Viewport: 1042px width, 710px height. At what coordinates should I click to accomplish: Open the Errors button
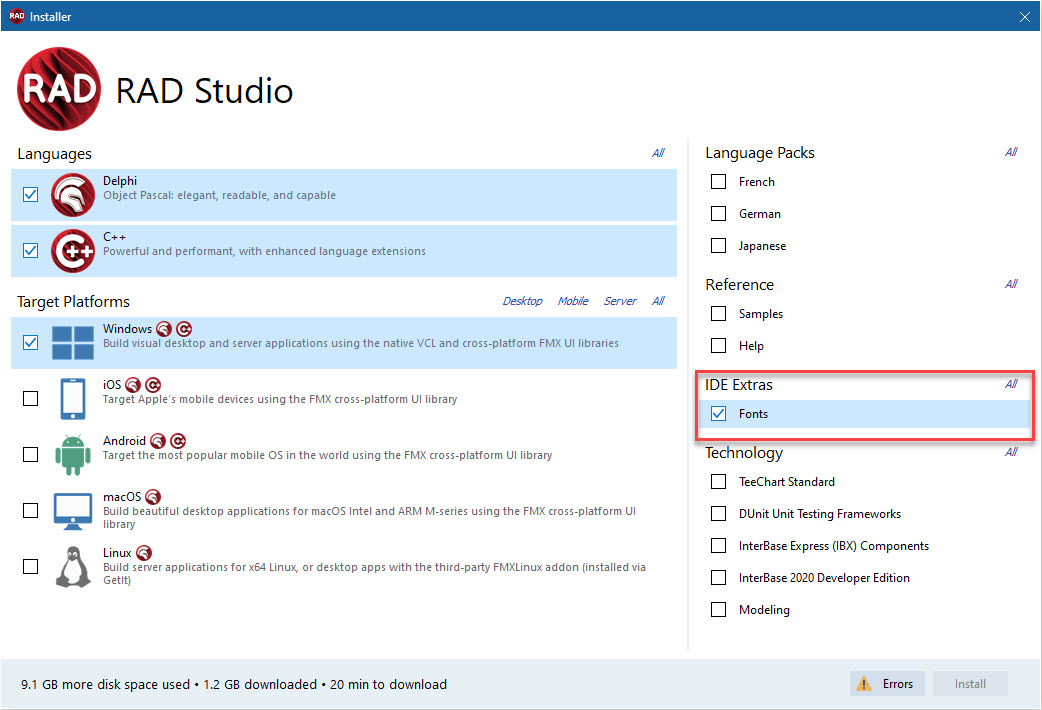(x=887, y=683)
